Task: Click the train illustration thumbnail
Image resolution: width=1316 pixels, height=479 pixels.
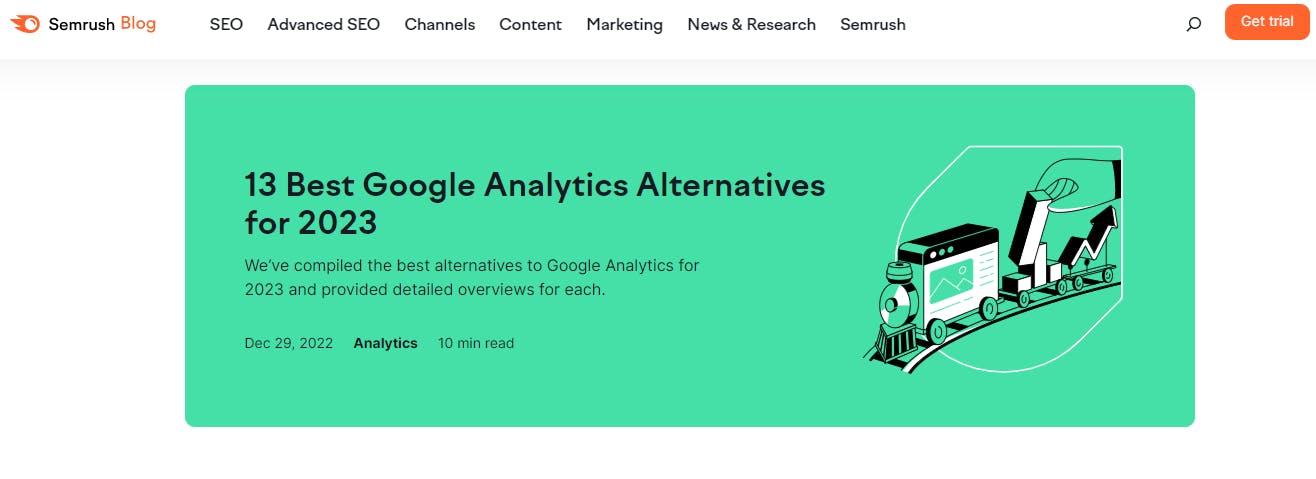Action: pos(992,258)
